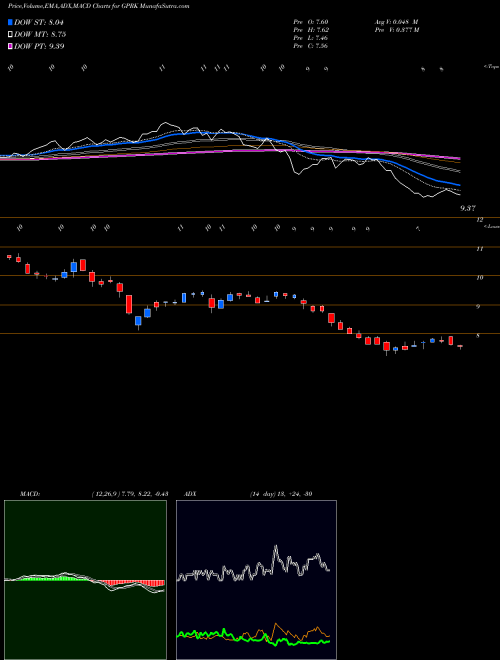The height and width of the screenshot is (660, 500).
Task: Click the MACD parameters '(12,26,9) 7.79, 8.22, -0.43'
Action: [x=130, y=494]
